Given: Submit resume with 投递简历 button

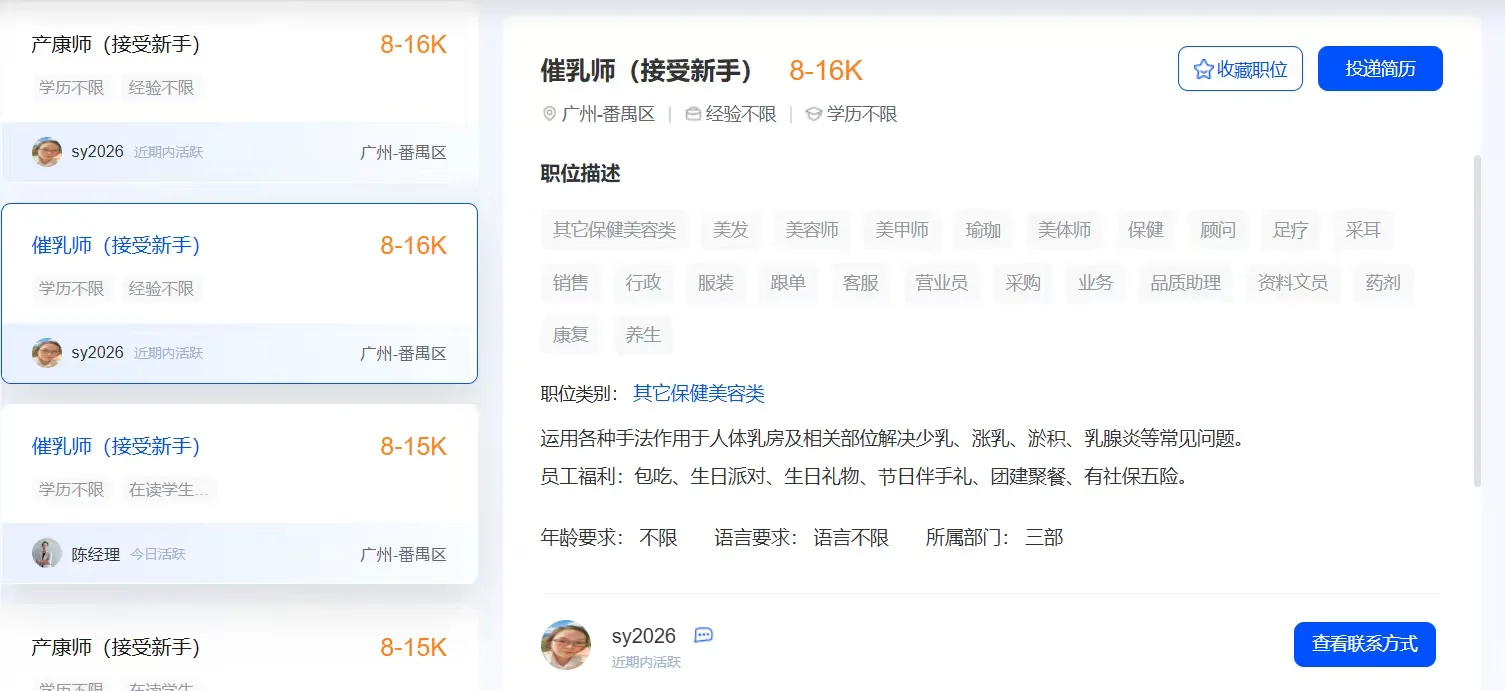Looking at the screenshot, I should point(1380,68).
